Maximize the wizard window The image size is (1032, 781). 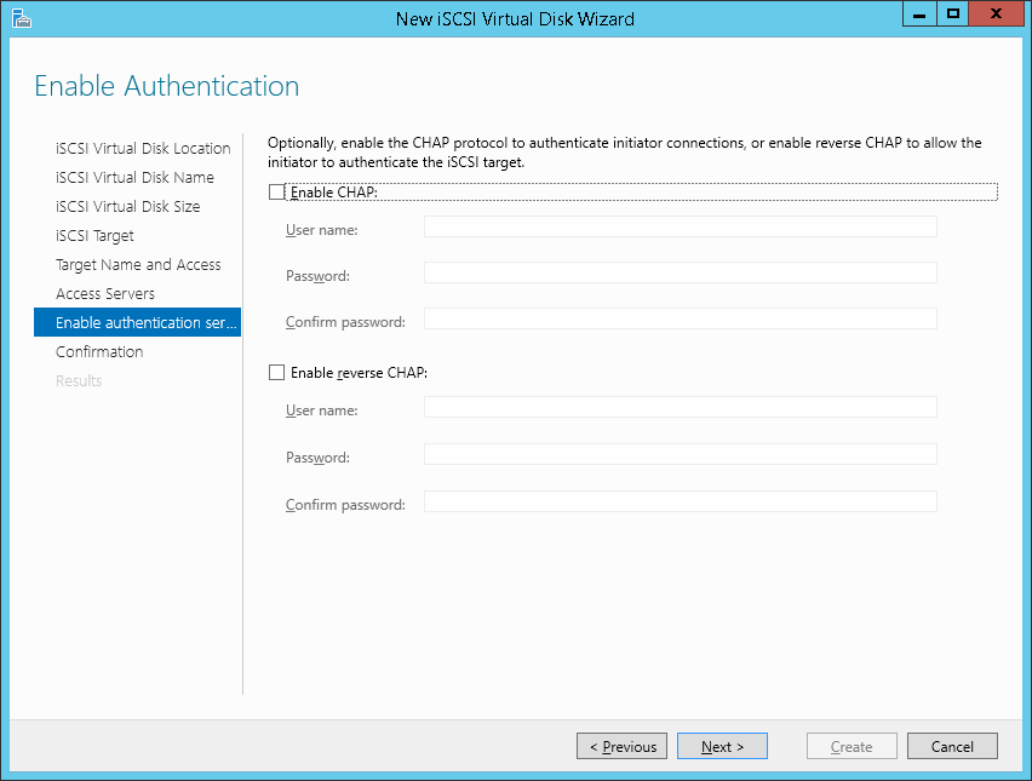point(953,15)
